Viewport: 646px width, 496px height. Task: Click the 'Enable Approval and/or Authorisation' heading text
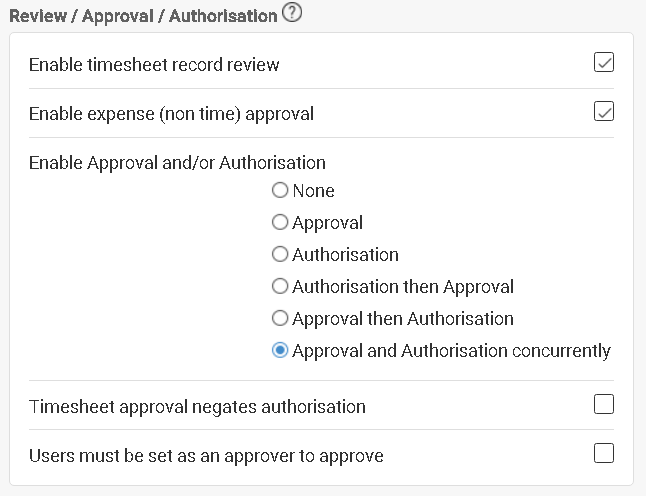click(x=177, y=163)
